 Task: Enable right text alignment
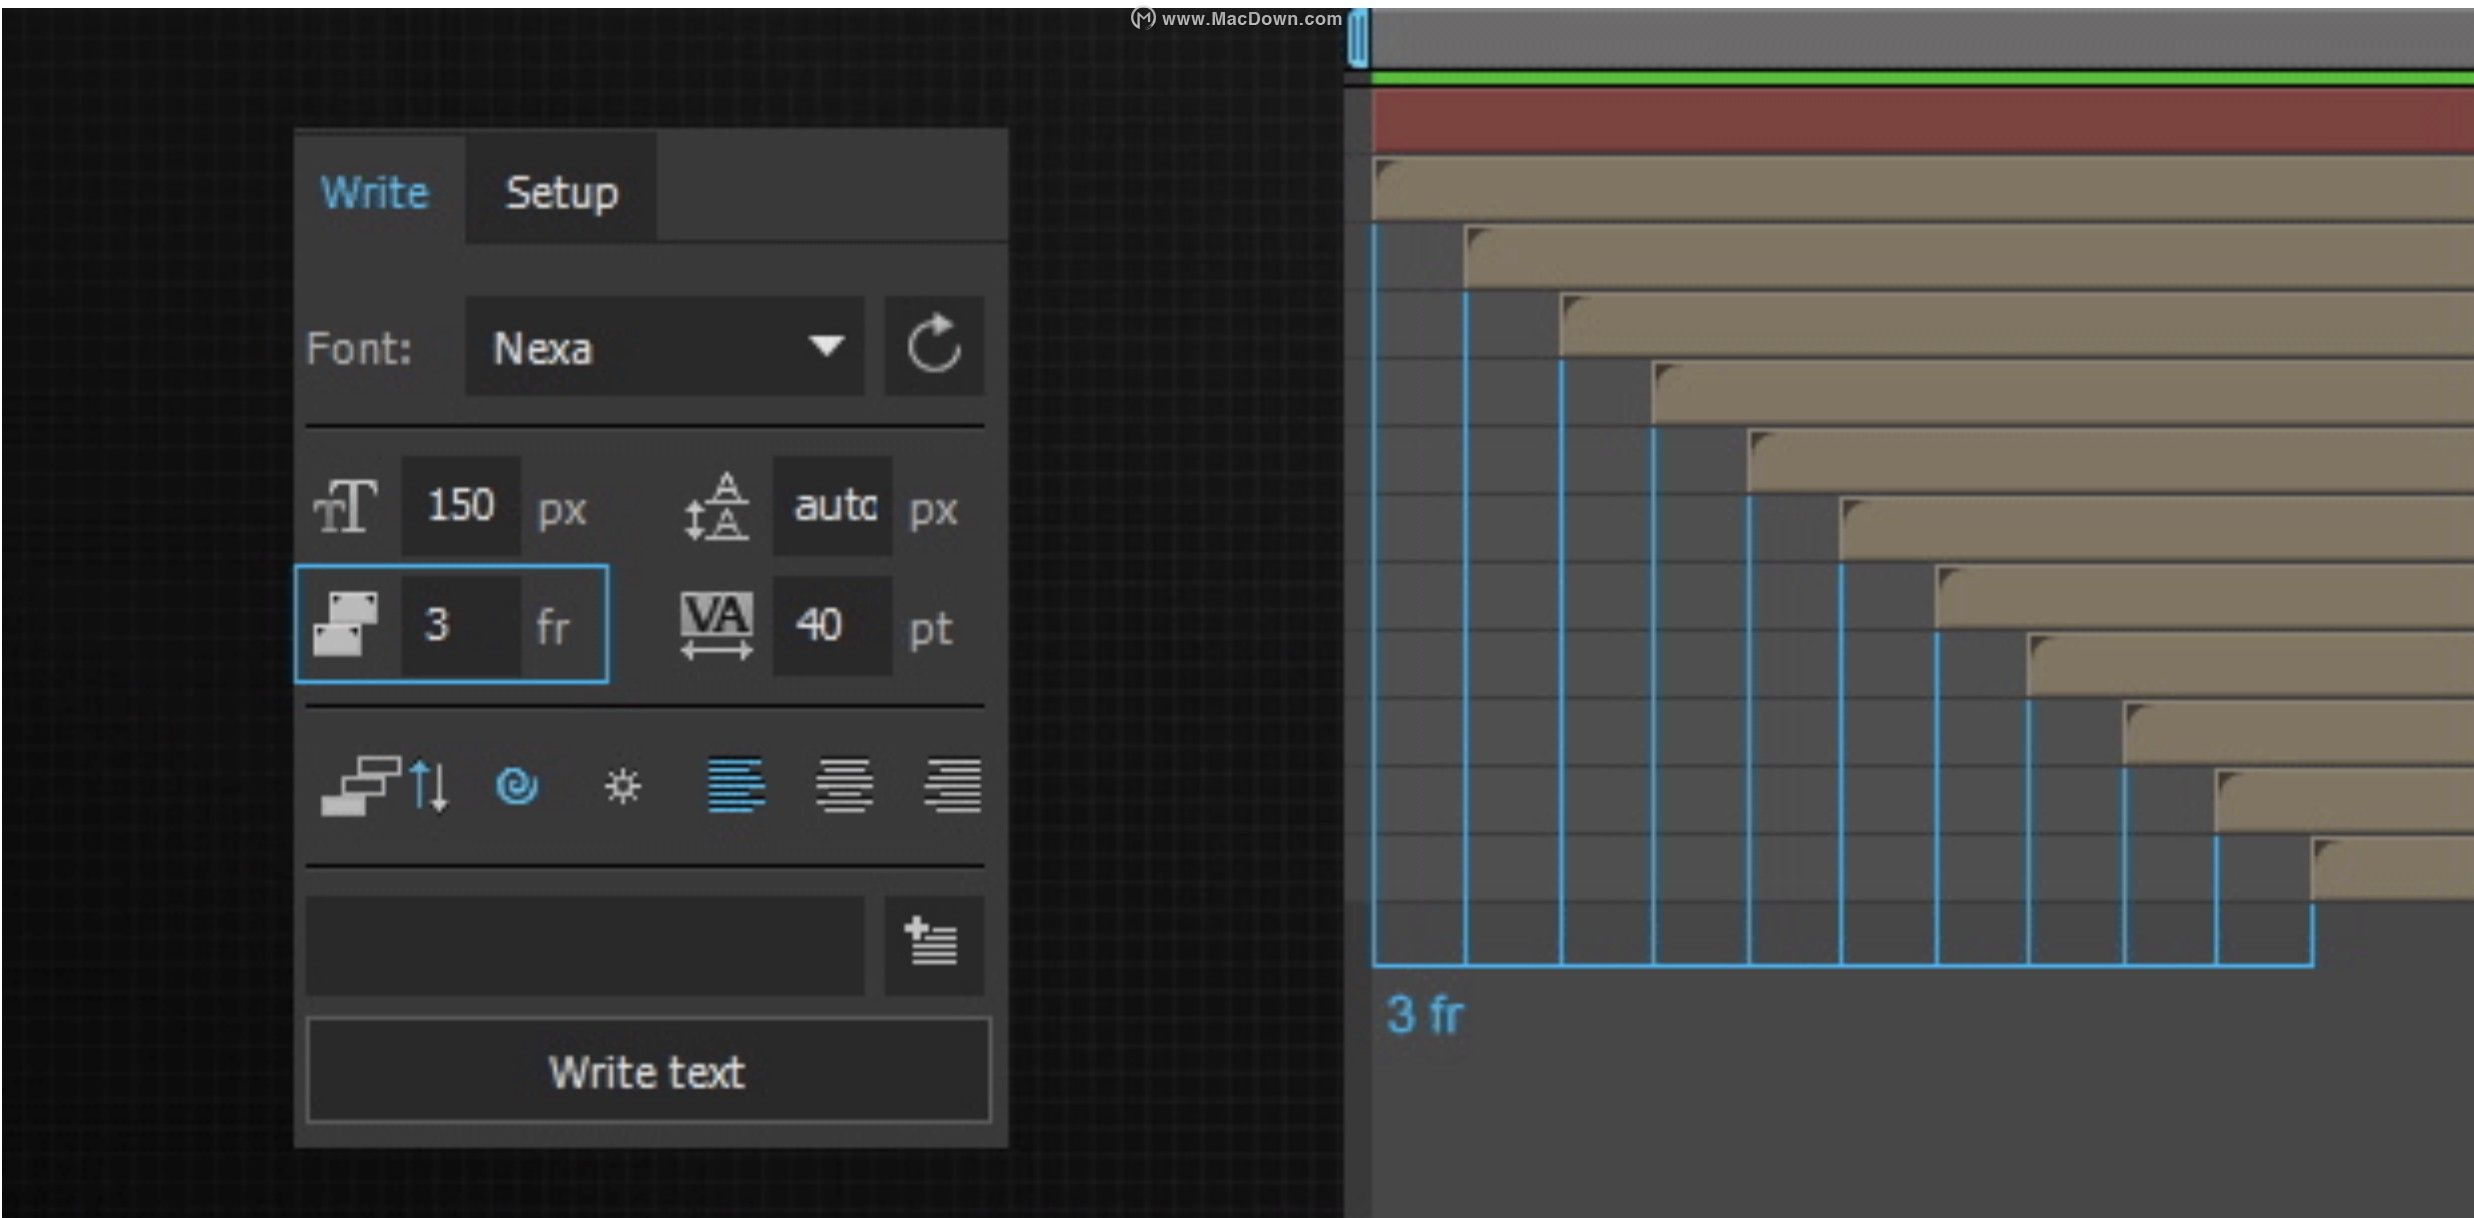click(x=952, y=786)
